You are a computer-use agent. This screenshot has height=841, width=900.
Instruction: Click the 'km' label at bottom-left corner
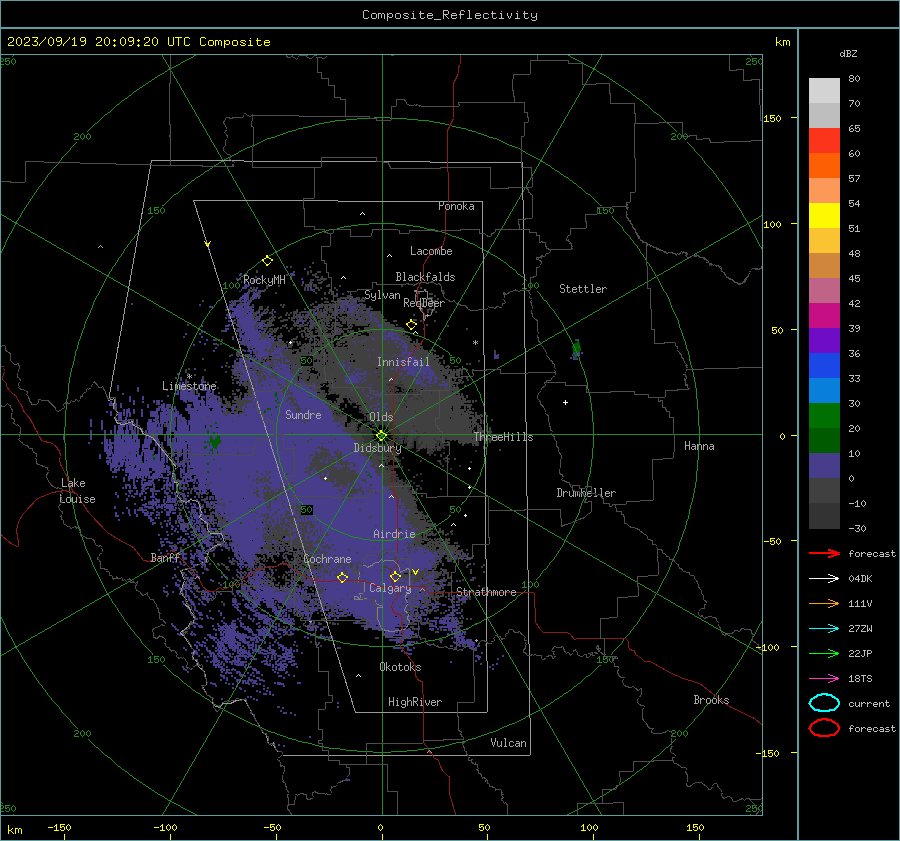click(x=15, y=830)
